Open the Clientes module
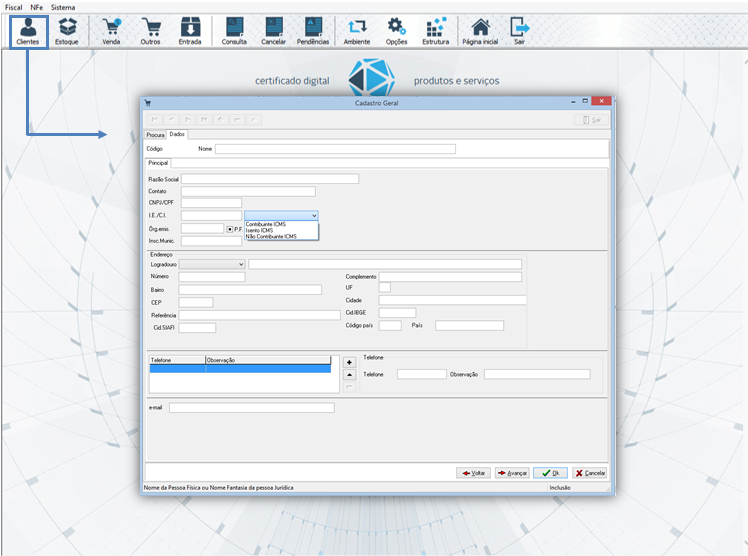Viewport: 748px width, 556px height. click(28, 31)
